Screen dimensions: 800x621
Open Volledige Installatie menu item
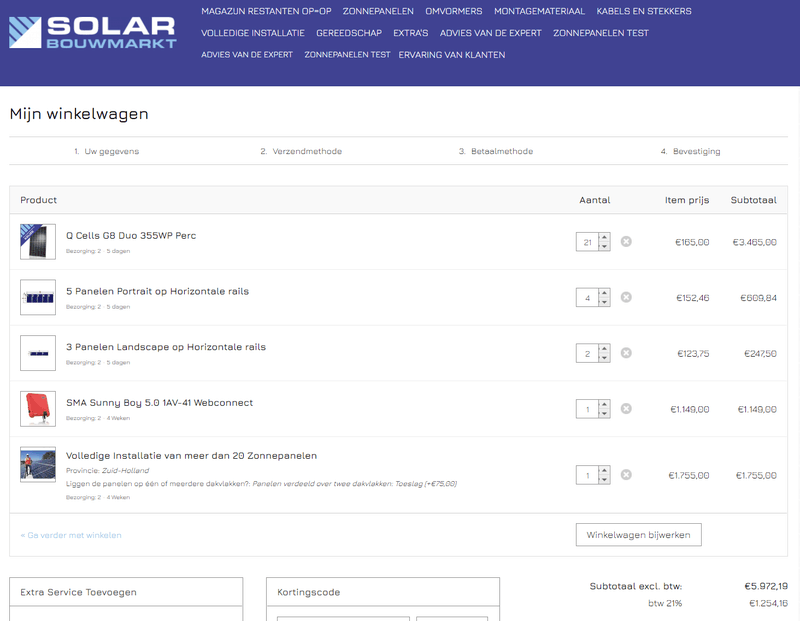click(x=253, y=33)
